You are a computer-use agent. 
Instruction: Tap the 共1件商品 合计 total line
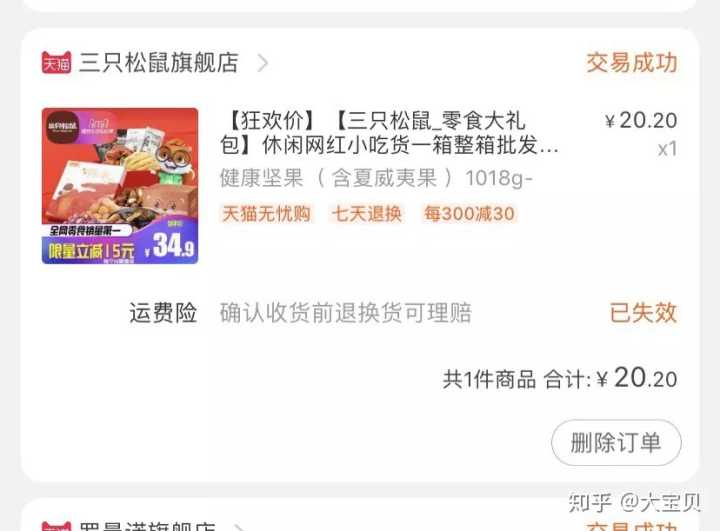point(560,378)
